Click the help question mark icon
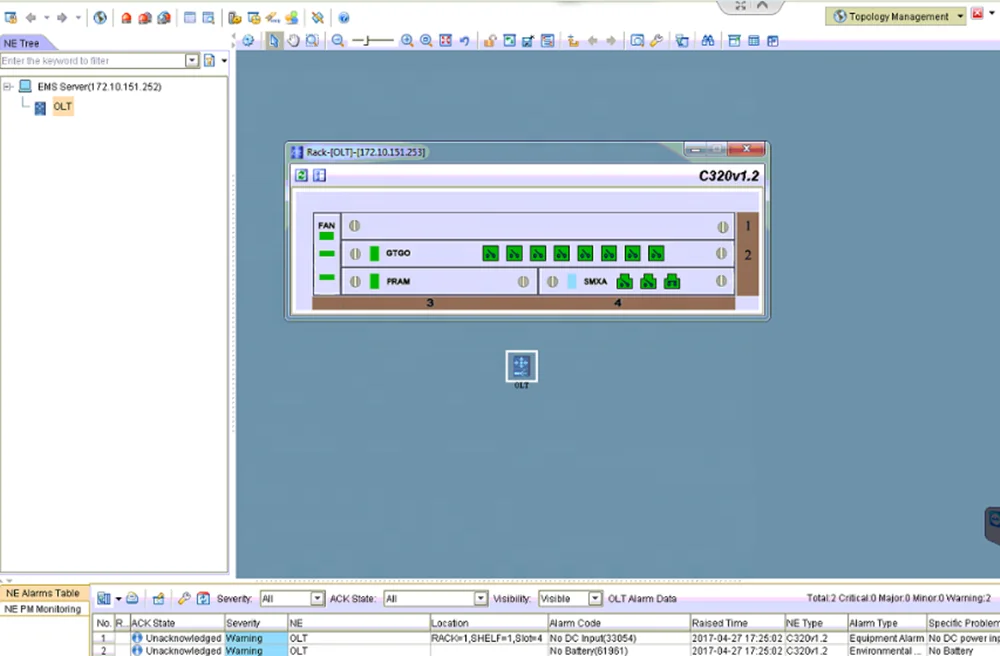This screenshot has width=1000, height=656. 344,18
